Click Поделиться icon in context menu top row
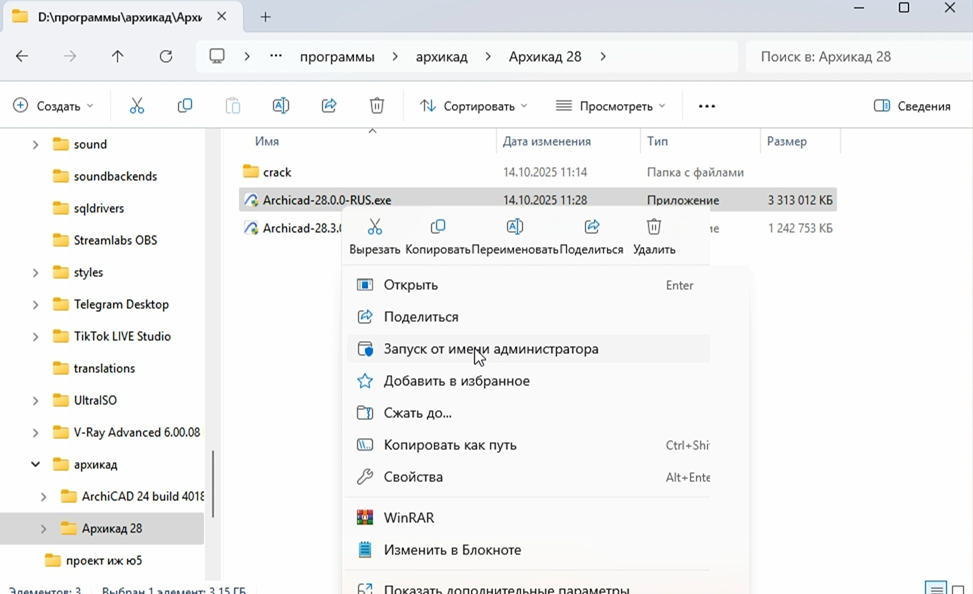Viewport: 973px width, 594px height. (591, 236)
